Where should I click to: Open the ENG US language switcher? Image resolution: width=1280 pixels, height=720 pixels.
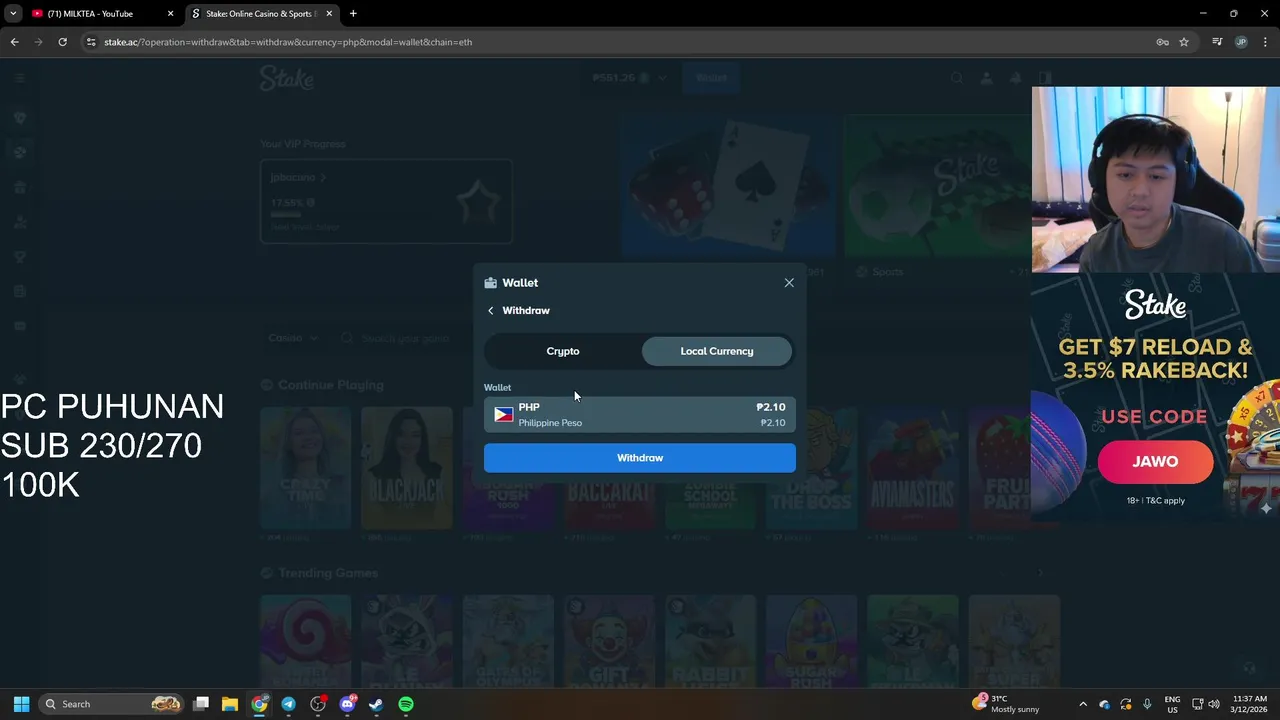tap(1172, 704)
